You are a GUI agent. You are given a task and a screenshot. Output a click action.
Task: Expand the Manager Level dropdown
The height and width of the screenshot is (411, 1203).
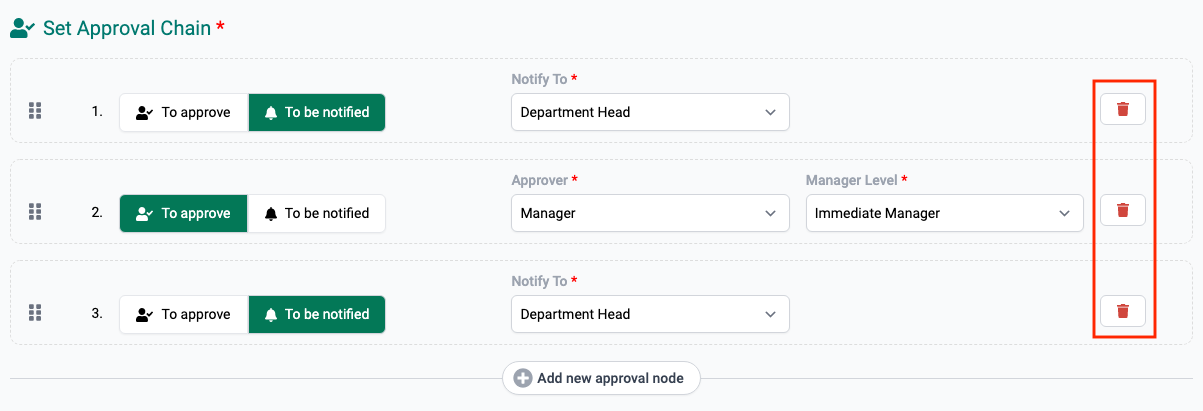(943, 213)
